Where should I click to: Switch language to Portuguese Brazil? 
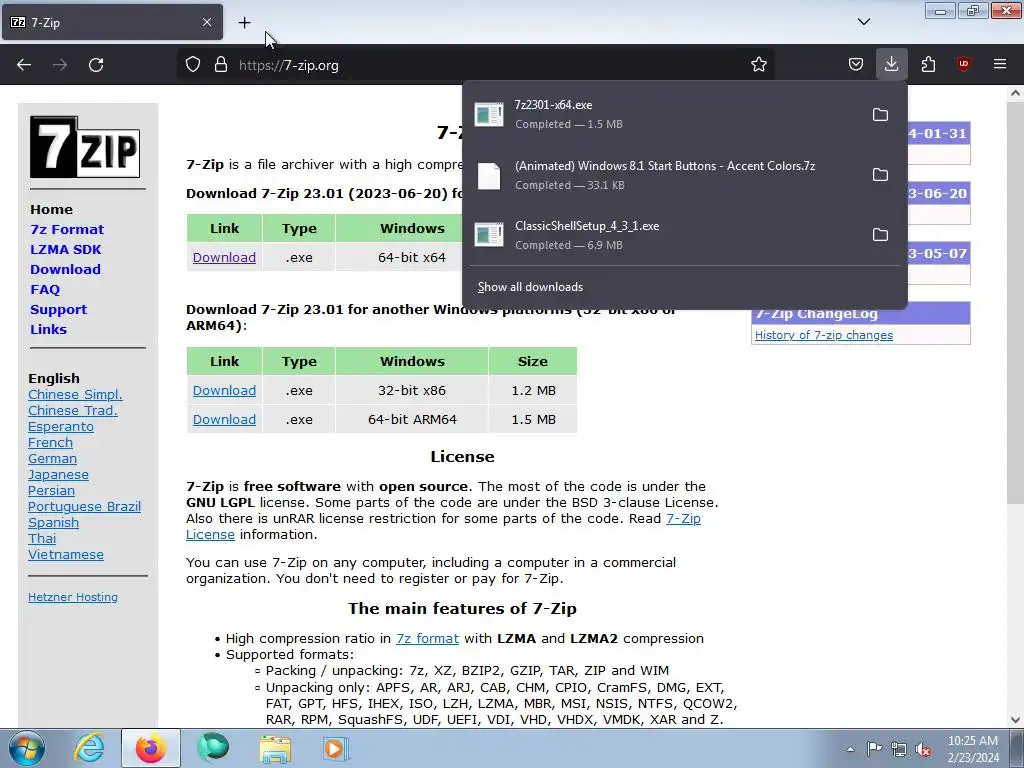click(84, 507)
